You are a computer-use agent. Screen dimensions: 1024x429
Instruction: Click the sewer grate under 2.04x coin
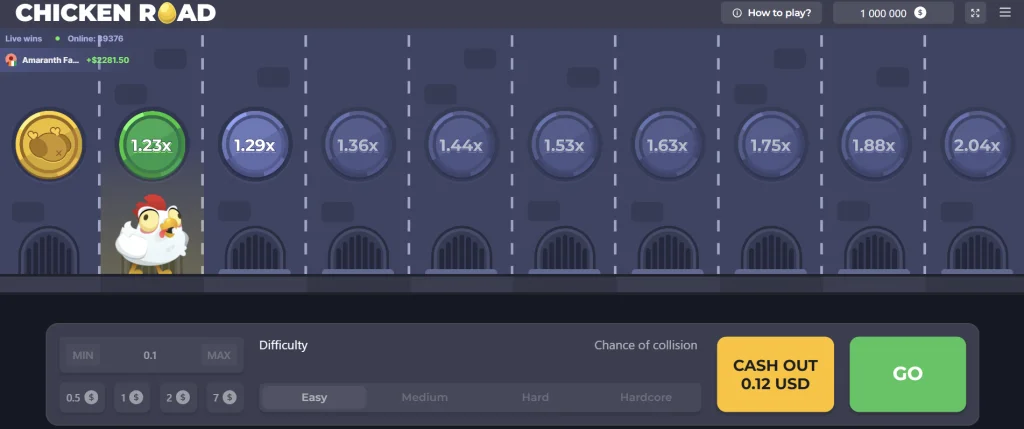click(x=977, y=250)
